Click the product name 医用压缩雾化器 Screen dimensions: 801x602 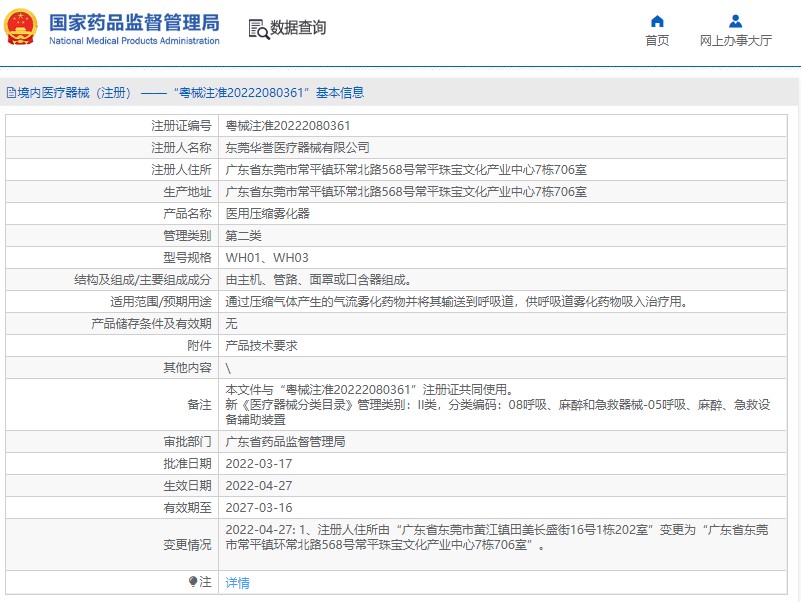[x=268, y=213]
